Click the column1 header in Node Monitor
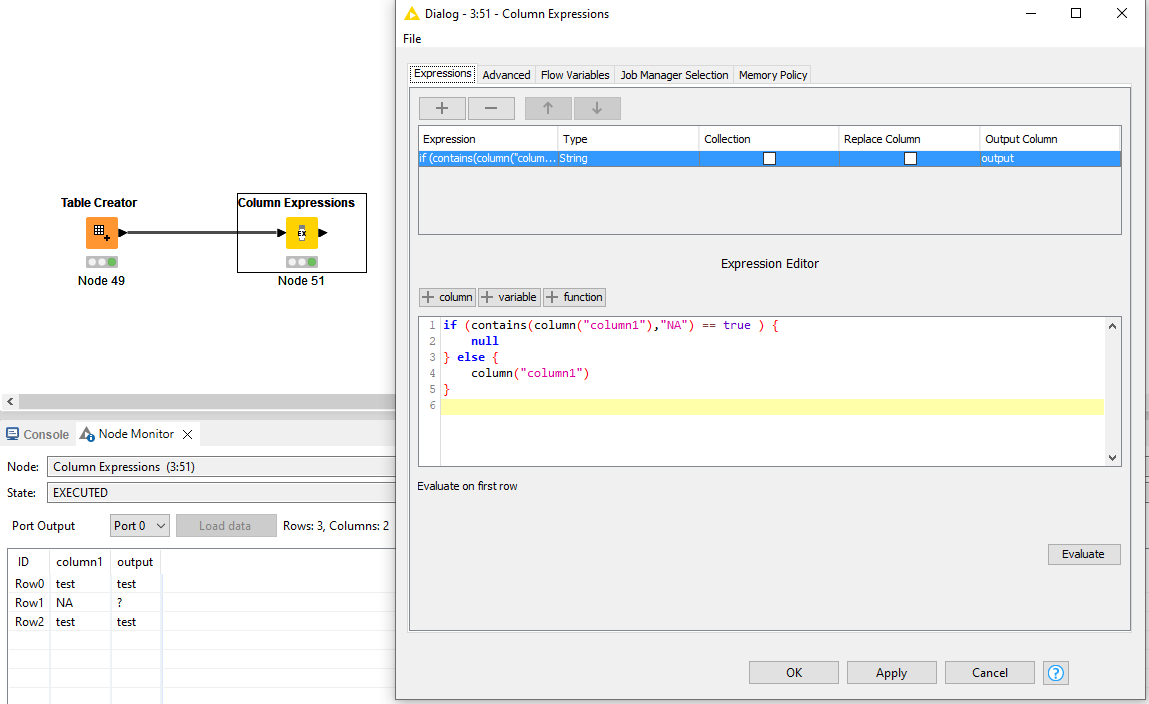 (79, 562)
